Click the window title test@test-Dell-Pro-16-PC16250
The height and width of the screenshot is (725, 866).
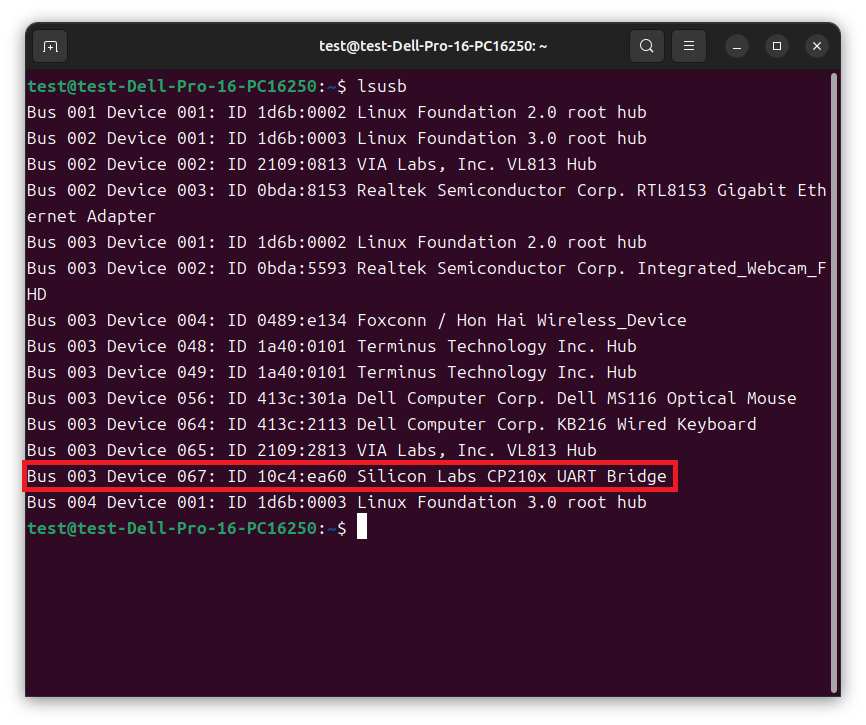pos(433,46)
